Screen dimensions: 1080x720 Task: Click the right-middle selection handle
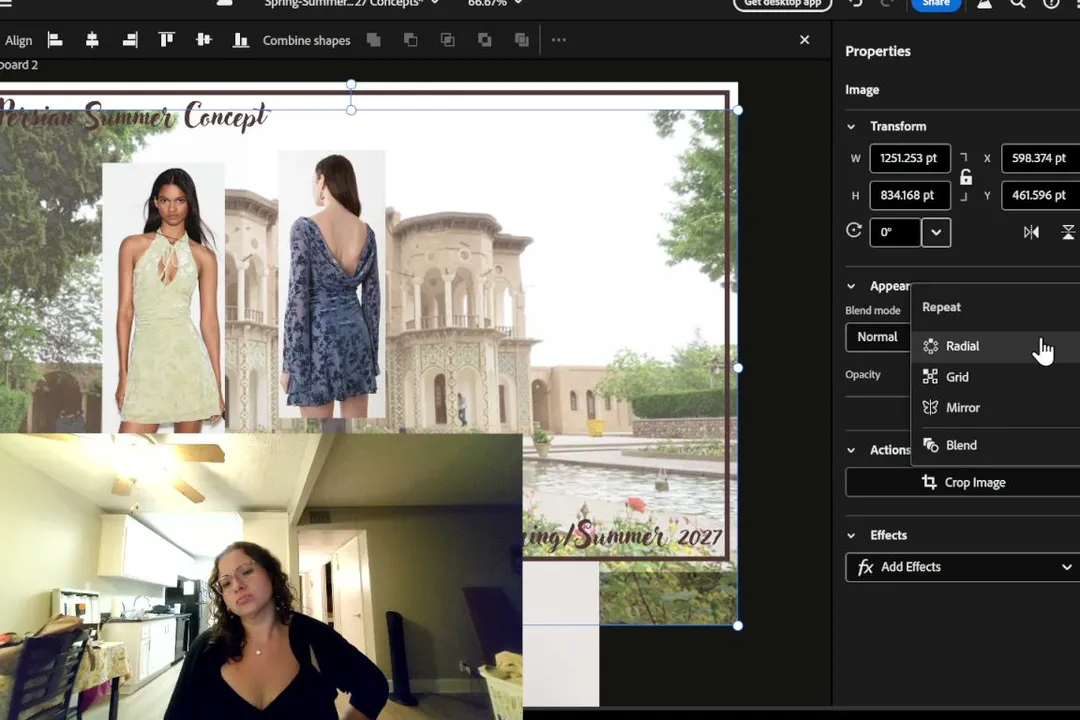pos(738,368)
